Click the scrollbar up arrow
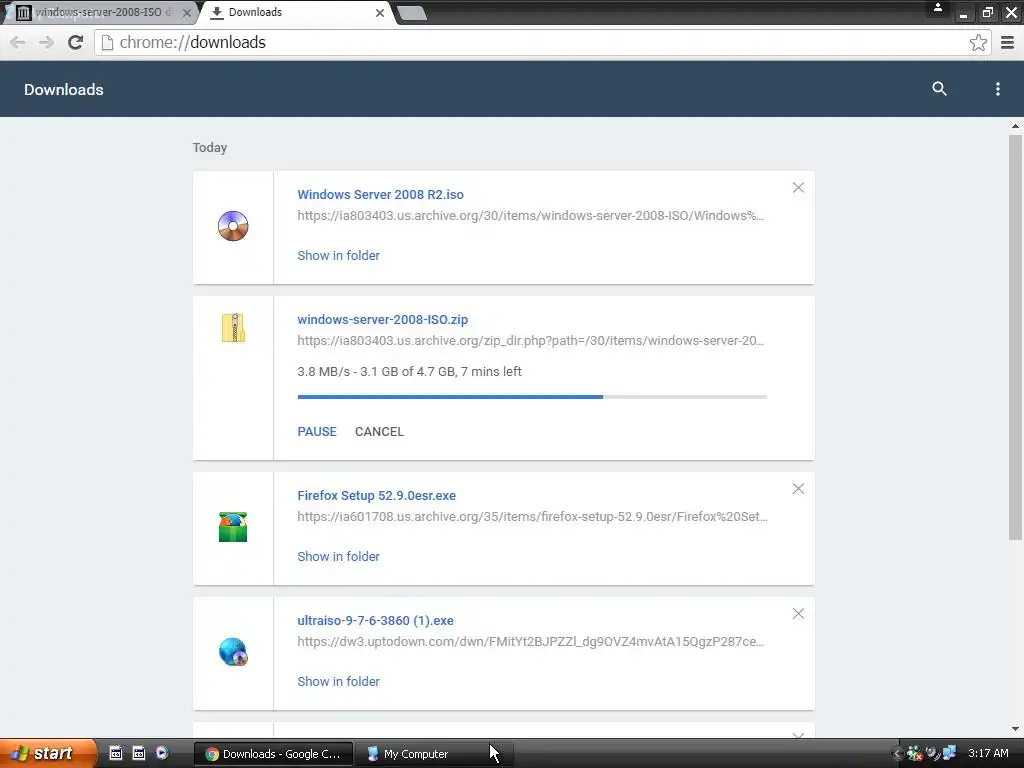 [x=1015, y=126]
